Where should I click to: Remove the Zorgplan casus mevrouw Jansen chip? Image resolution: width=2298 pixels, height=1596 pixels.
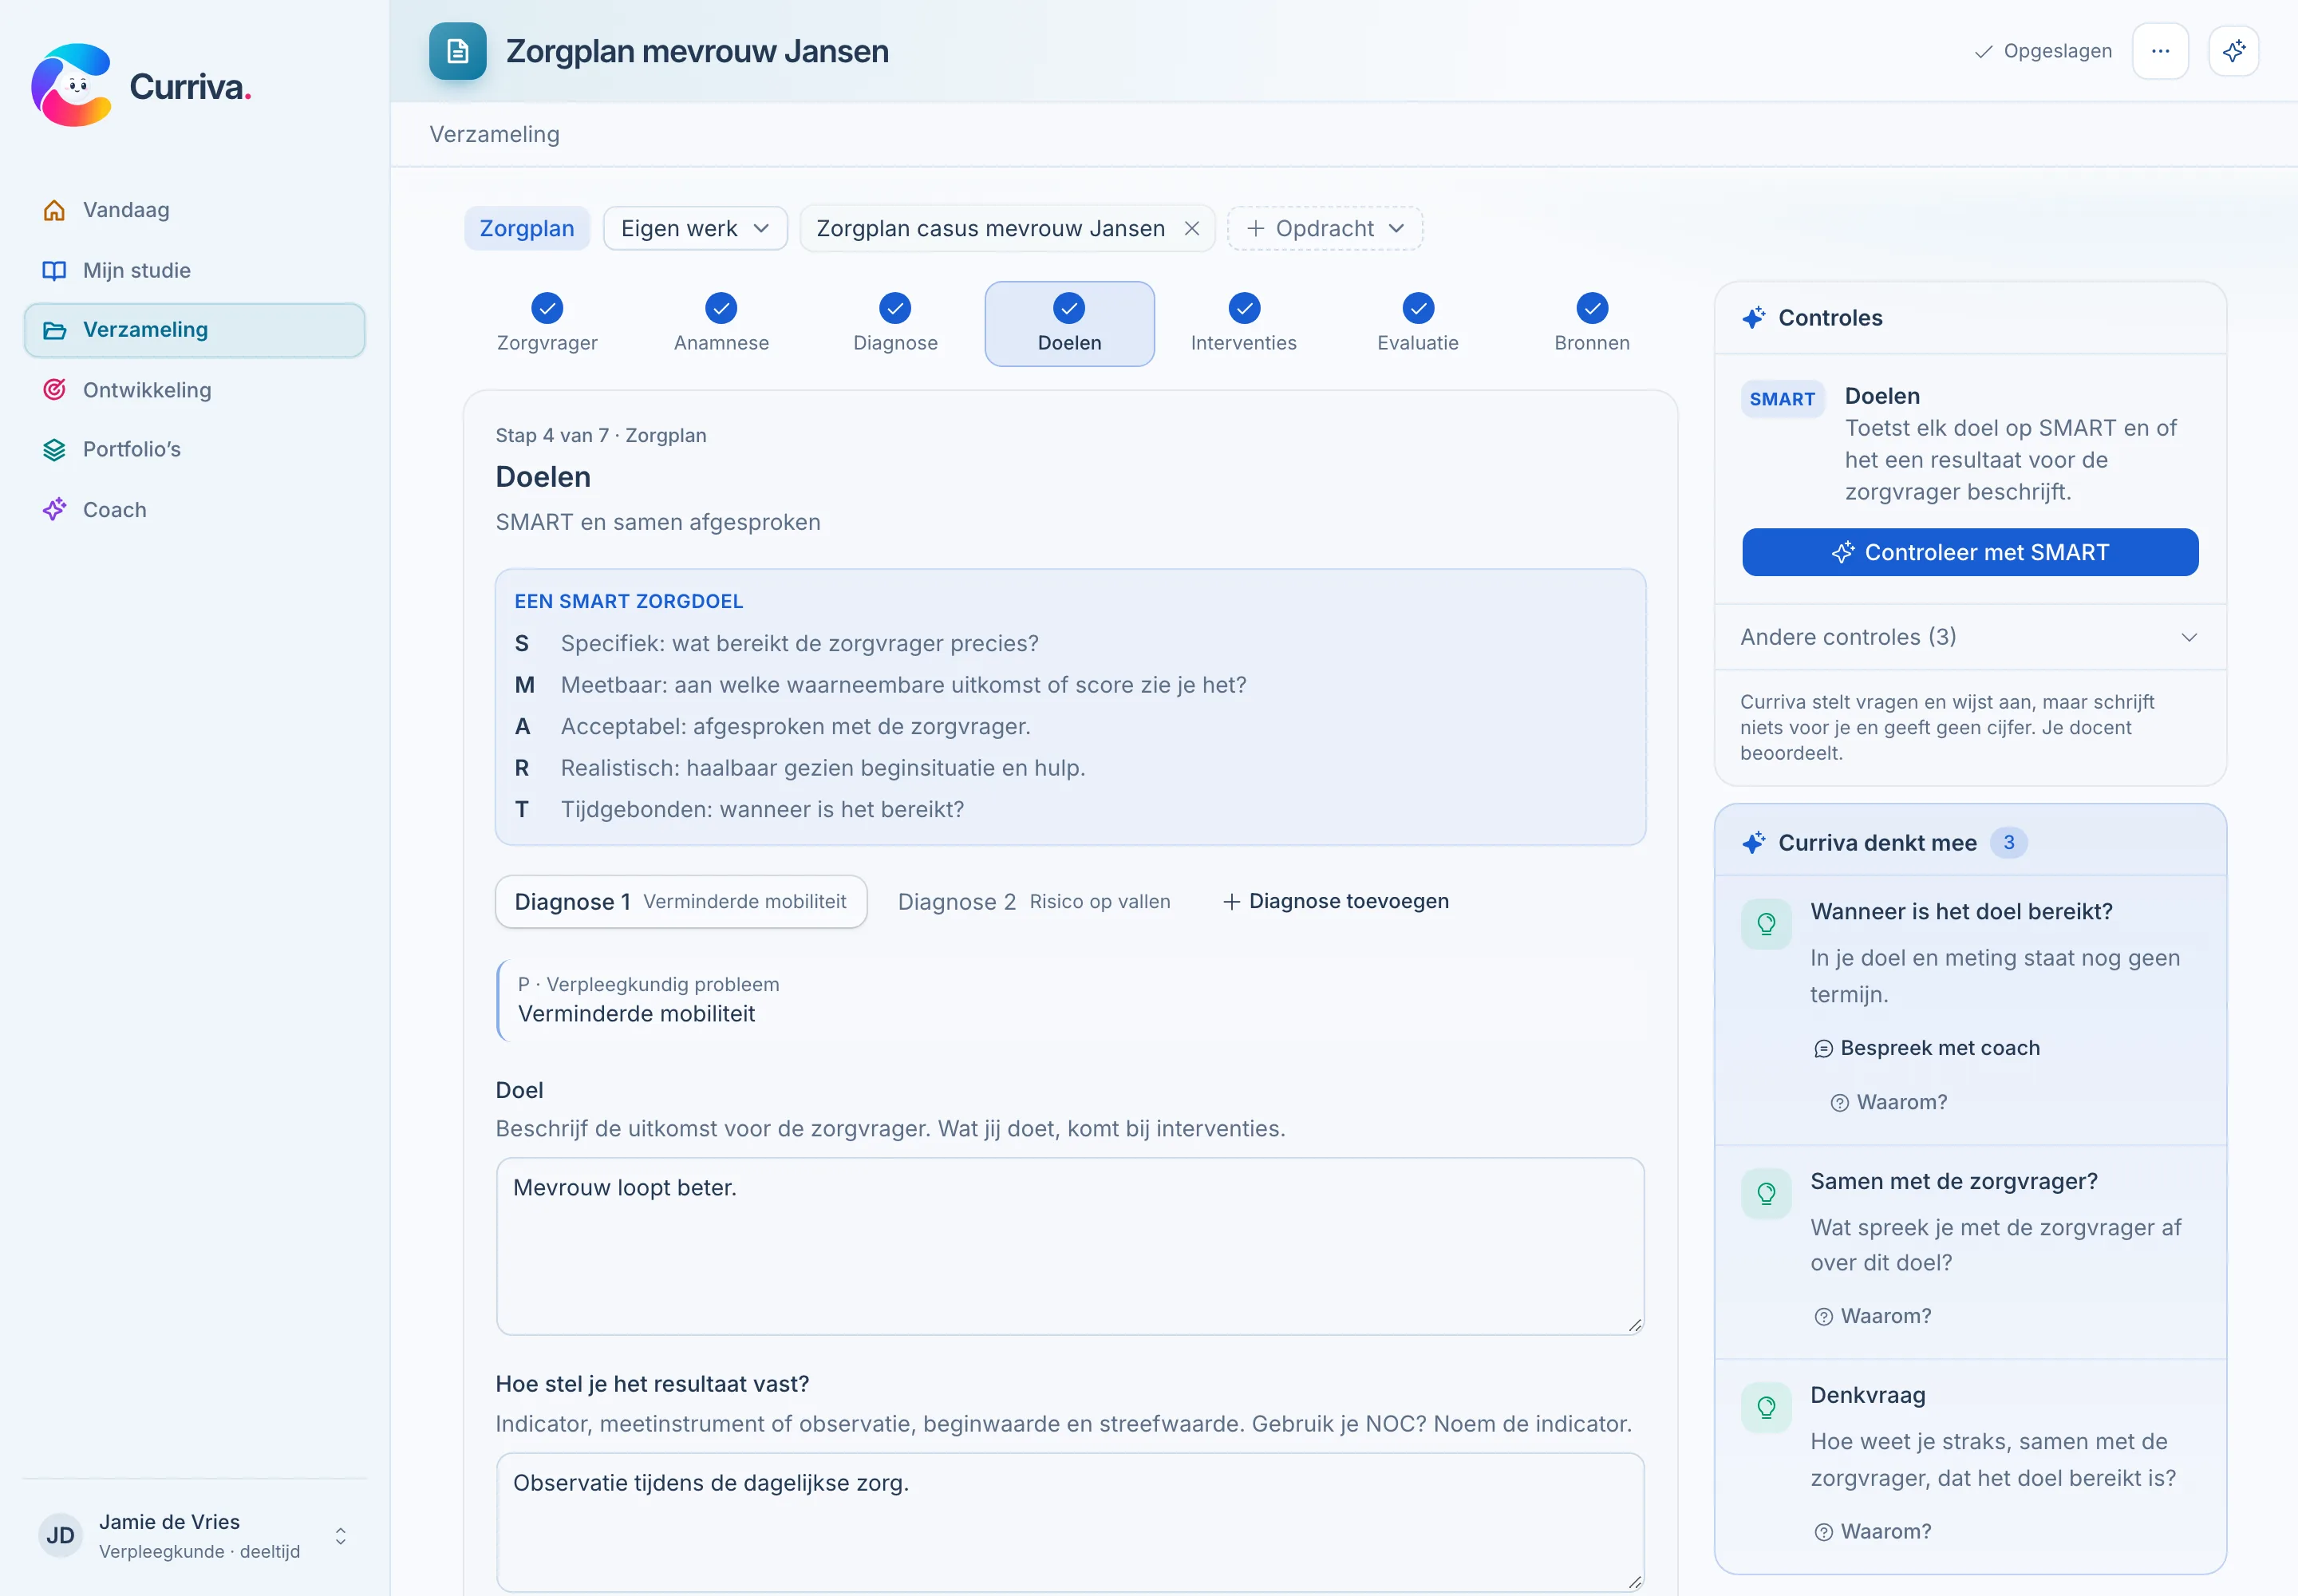click(1192, 229)
